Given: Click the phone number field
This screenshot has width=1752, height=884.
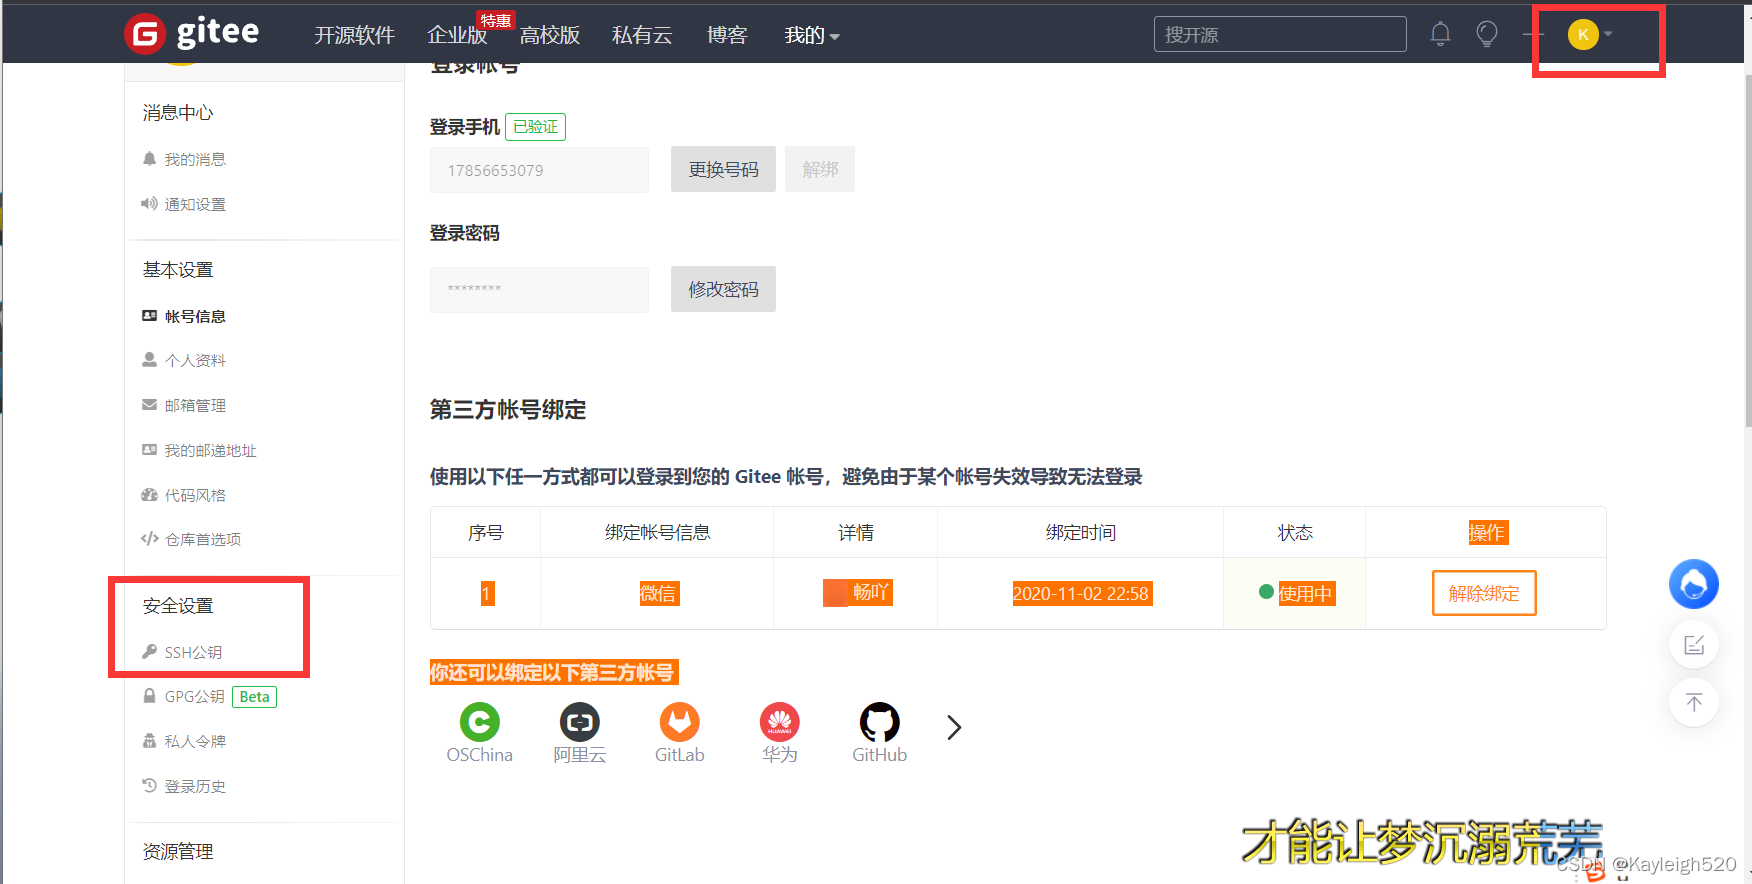Looking at the screenshot, I should [x=539, y=170].
